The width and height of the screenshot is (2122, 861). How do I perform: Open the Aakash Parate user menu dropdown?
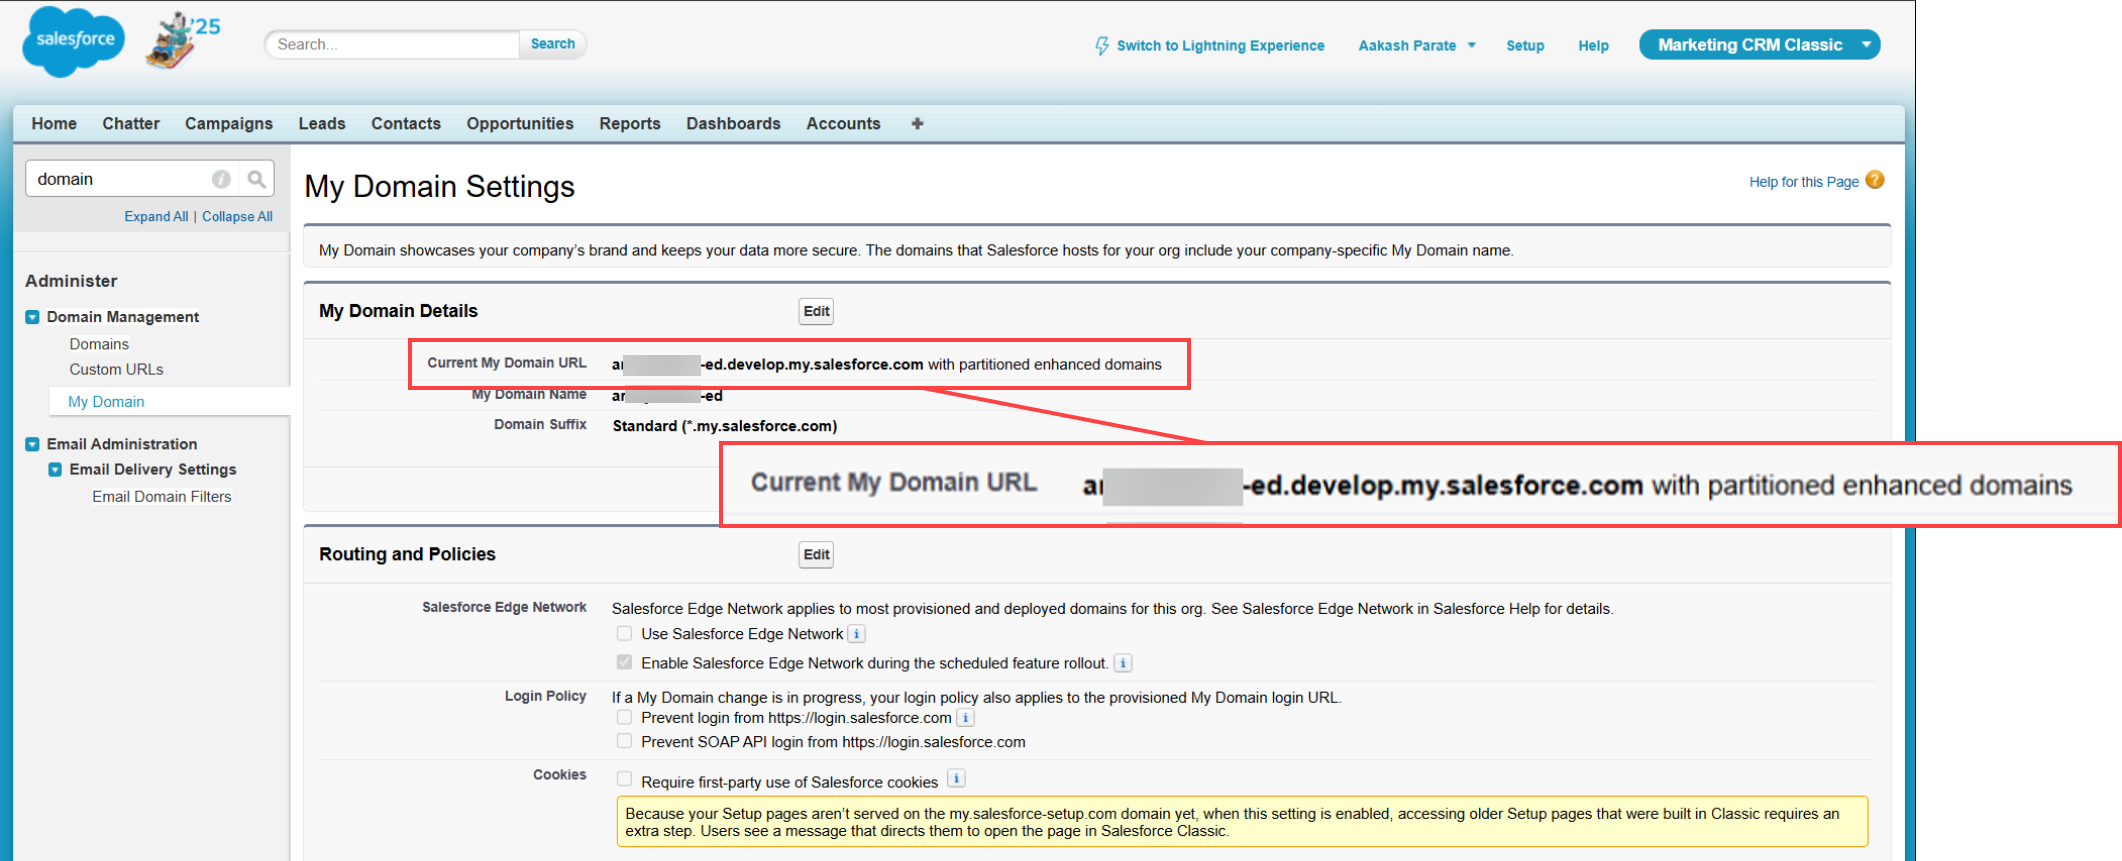coord(1416,46)
